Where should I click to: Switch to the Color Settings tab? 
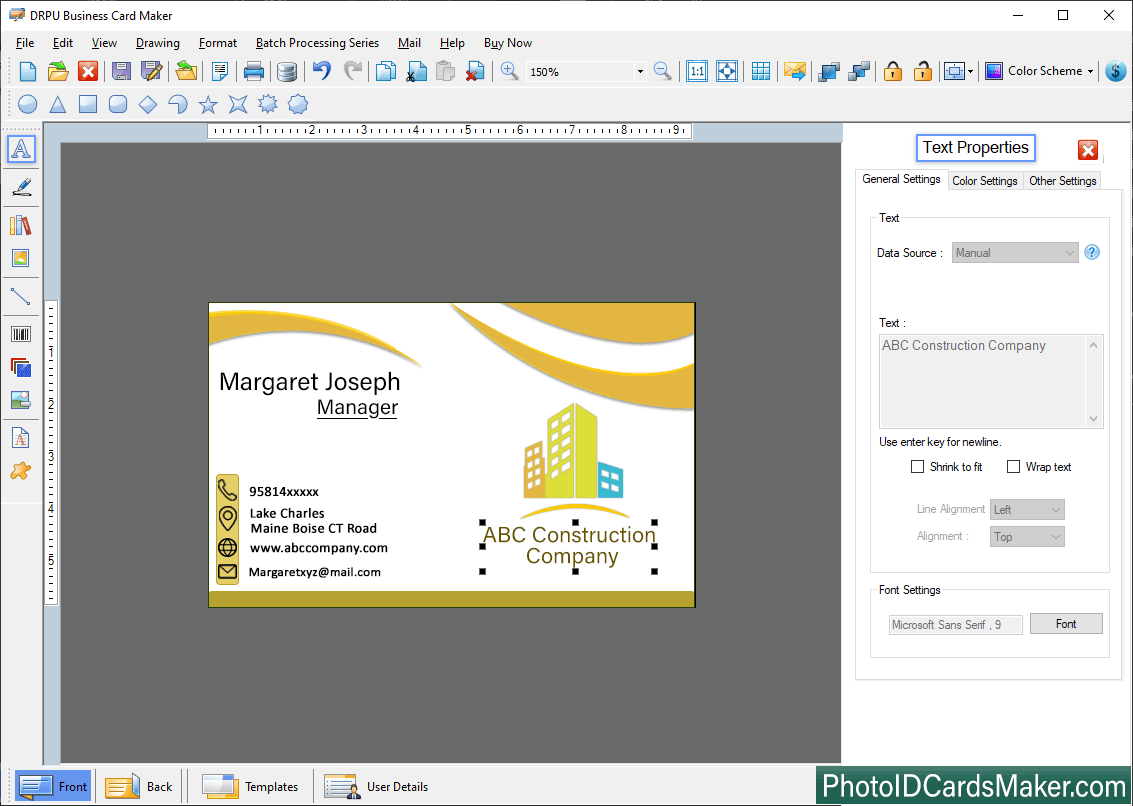click(x=984, y=180)
